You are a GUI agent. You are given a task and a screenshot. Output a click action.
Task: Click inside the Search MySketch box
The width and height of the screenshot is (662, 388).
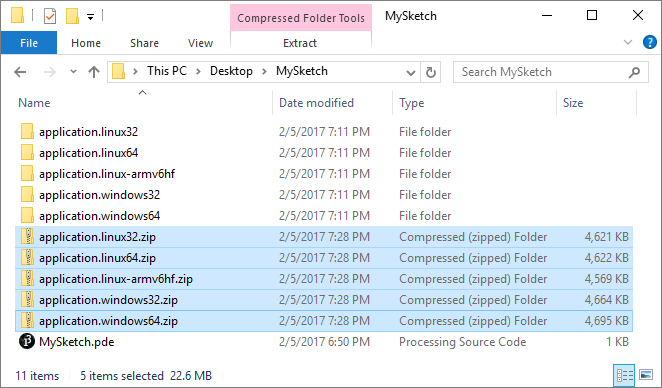point(543,72)
